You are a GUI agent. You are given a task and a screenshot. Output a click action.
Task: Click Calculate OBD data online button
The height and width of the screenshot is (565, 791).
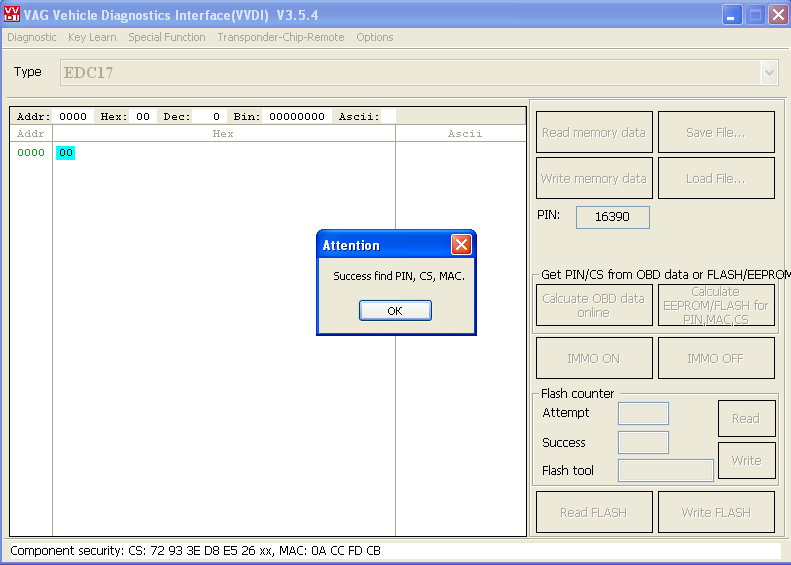[594, 305]
